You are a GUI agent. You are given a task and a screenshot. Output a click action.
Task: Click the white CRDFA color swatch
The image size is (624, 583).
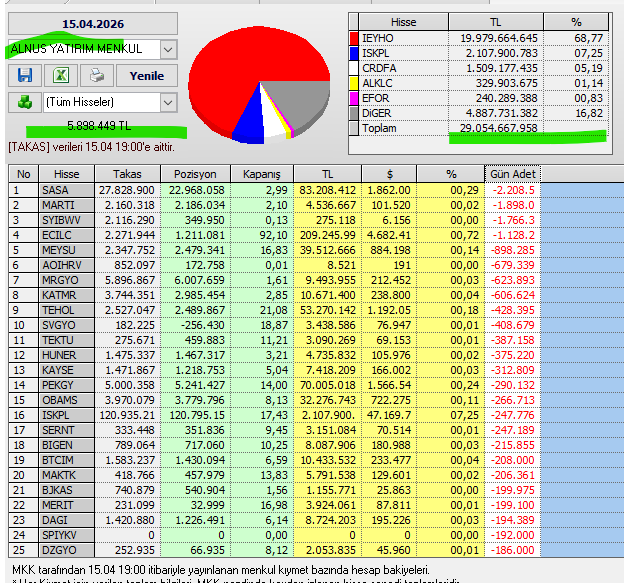354,68
